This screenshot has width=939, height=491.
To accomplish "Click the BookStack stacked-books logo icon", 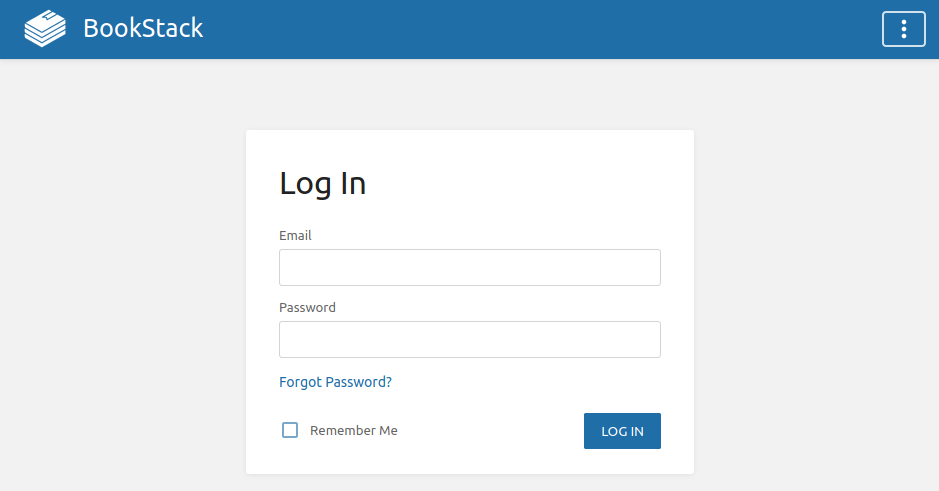I will click(45, 28).
